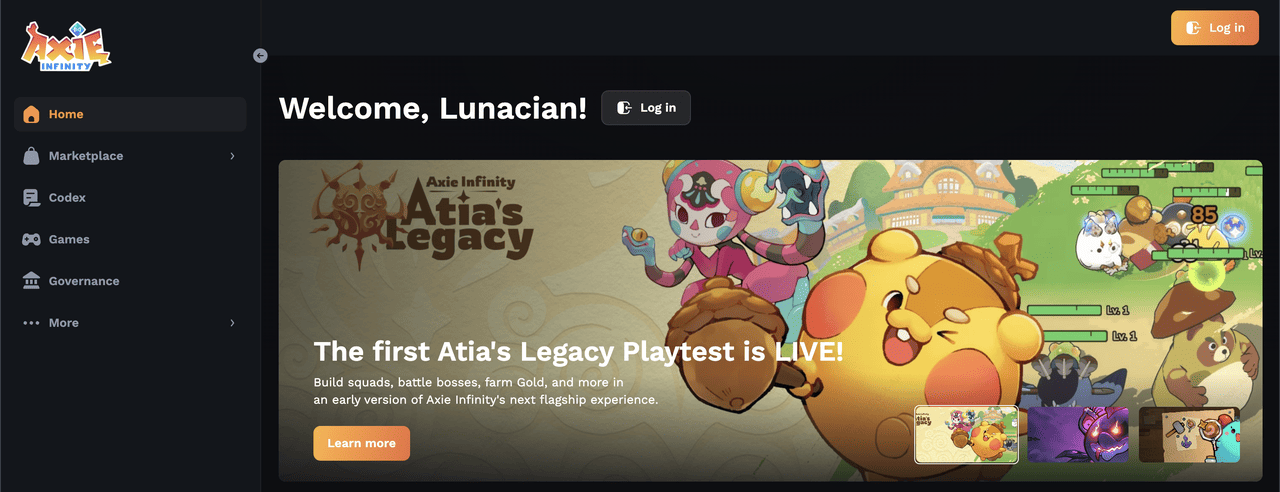Click the More three-dots icon

click(x=31, y=323)
